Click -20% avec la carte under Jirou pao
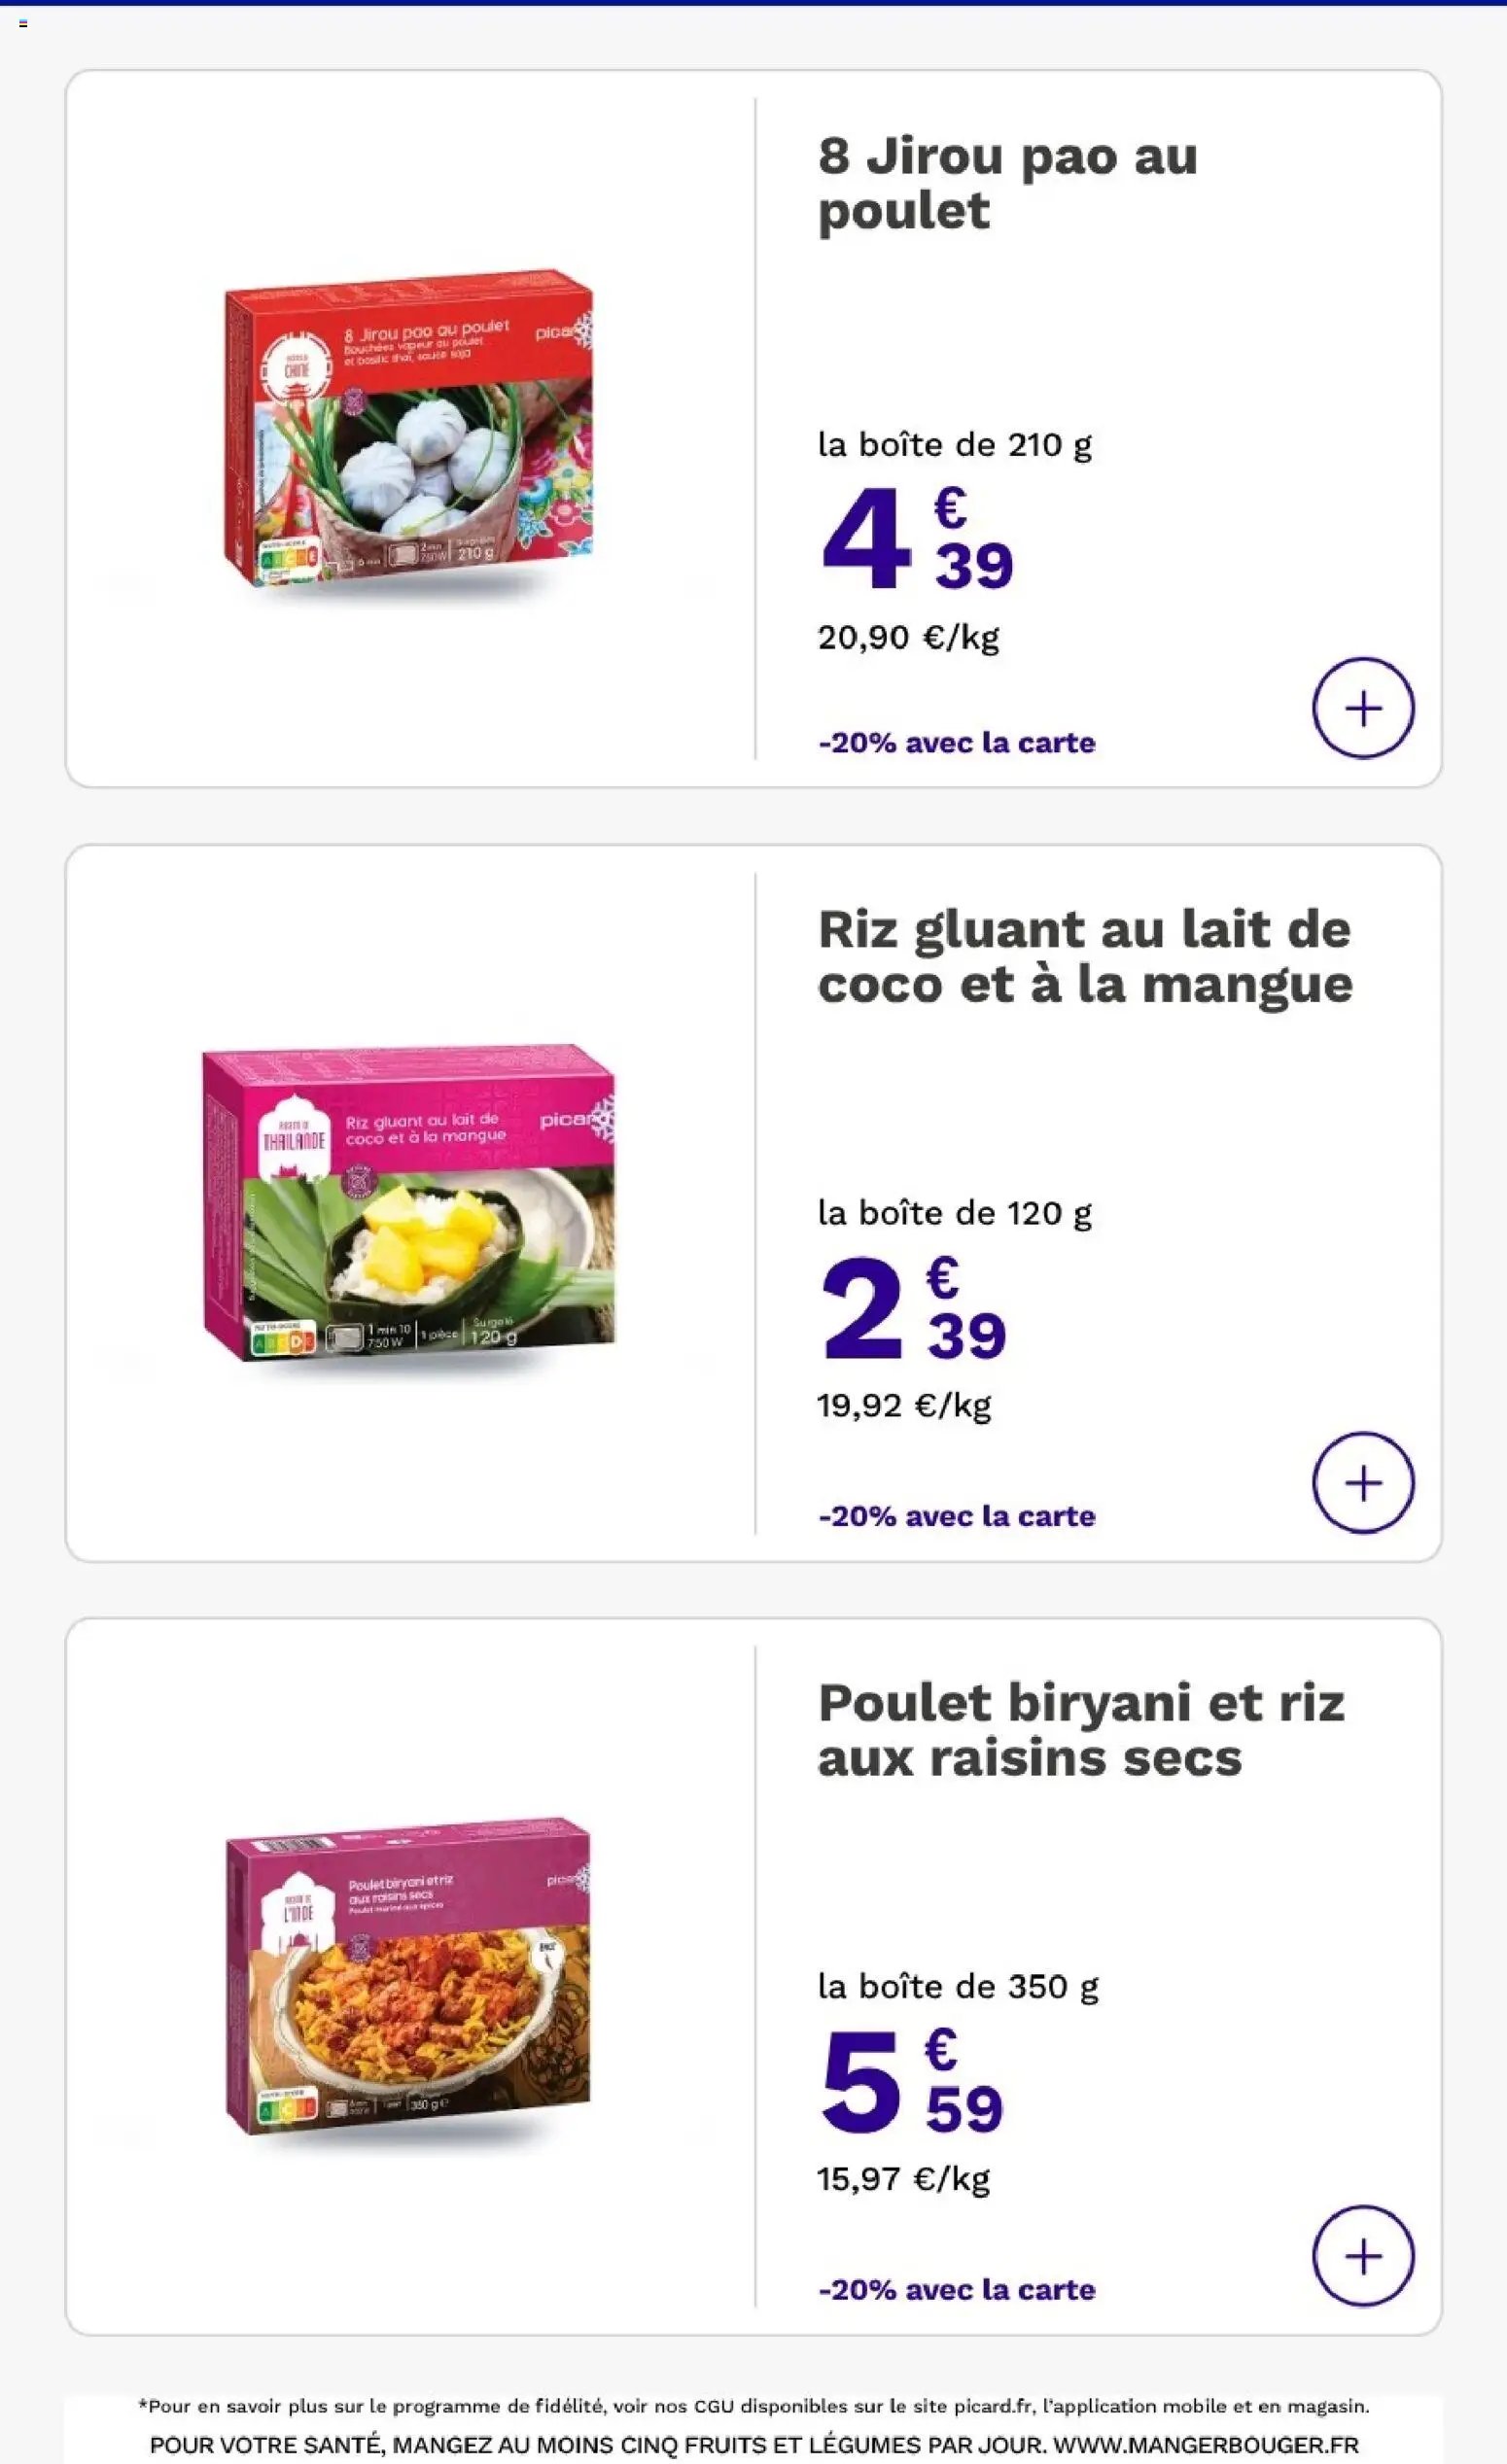Image resolution: width=1507 pixels, height=2464 pixels. click(x=956, y=742)
